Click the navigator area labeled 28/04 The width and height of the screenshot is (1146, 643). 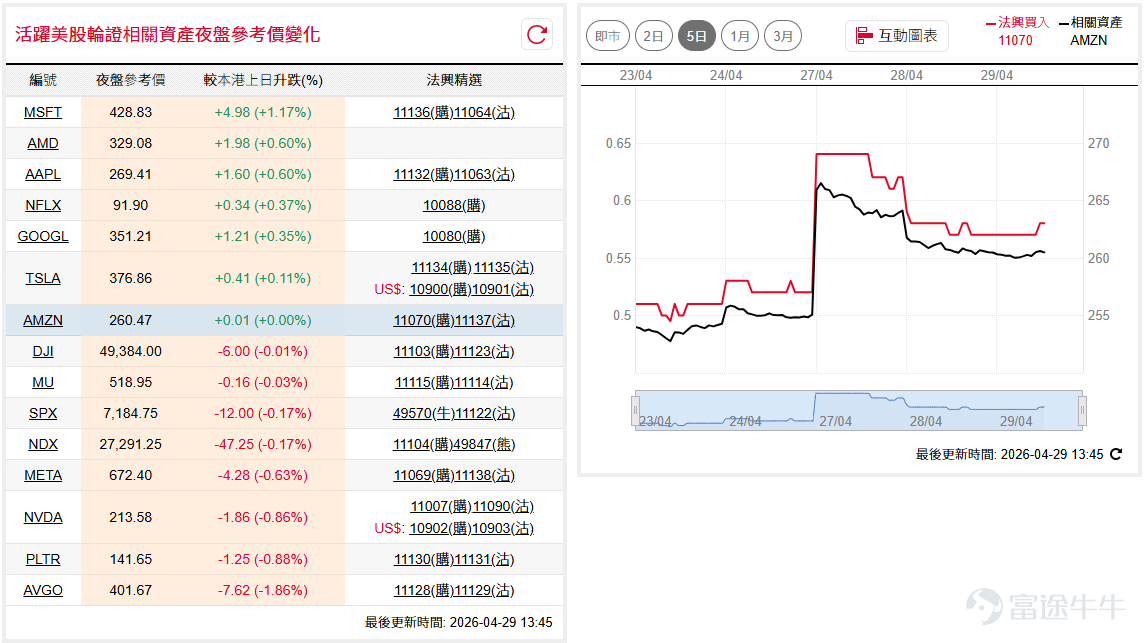[925, 422]
